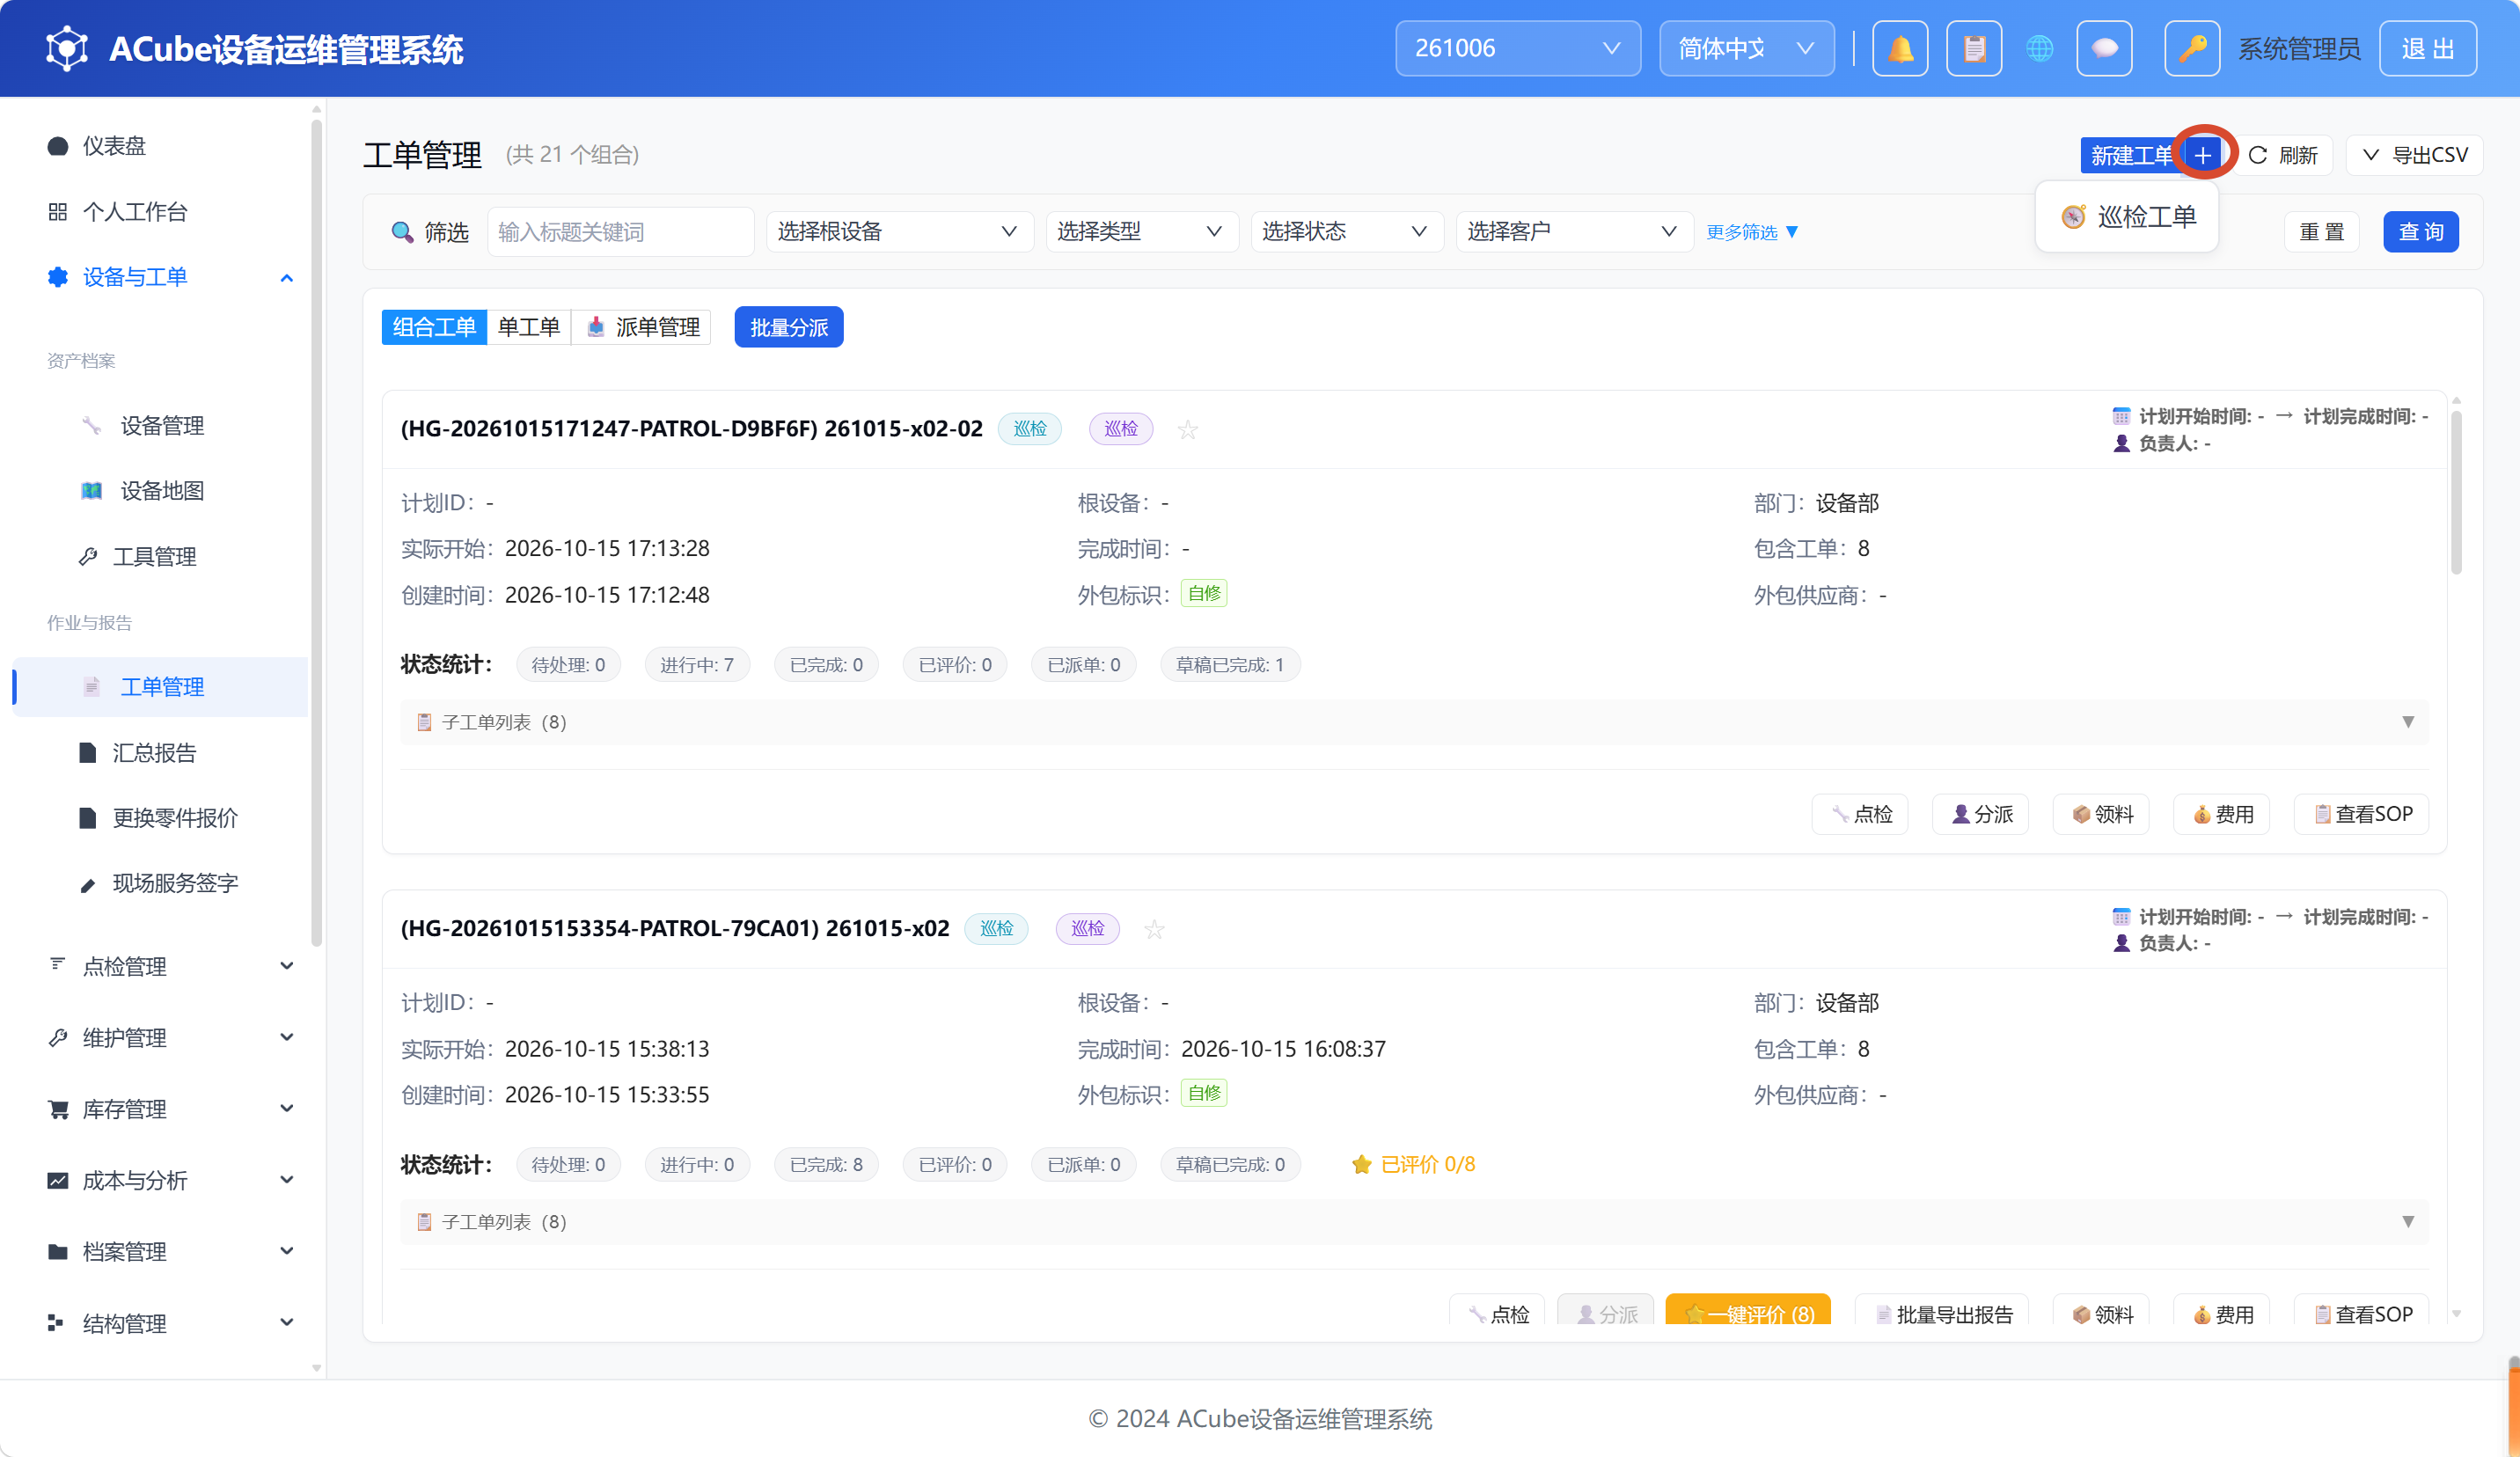This screenshot has height=1457, width=2520.
Task: Open 更换零件报价 in sidebar
Action: 175,817
